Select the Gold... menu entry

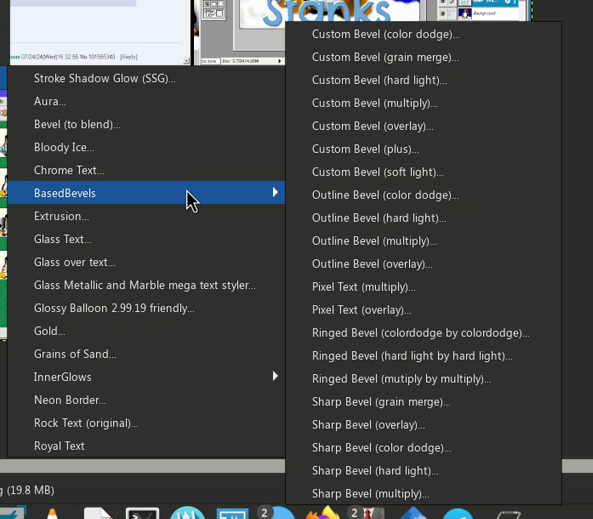click(146, 331)
